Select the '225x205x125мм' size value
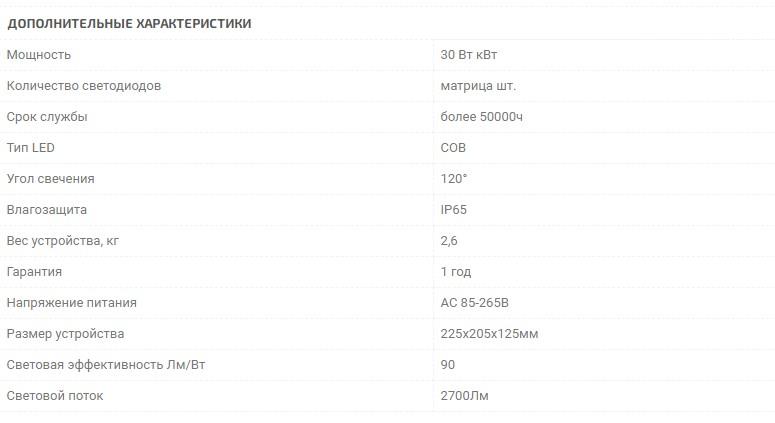Viewport: 775px width, 423px height. pos(489,334)
